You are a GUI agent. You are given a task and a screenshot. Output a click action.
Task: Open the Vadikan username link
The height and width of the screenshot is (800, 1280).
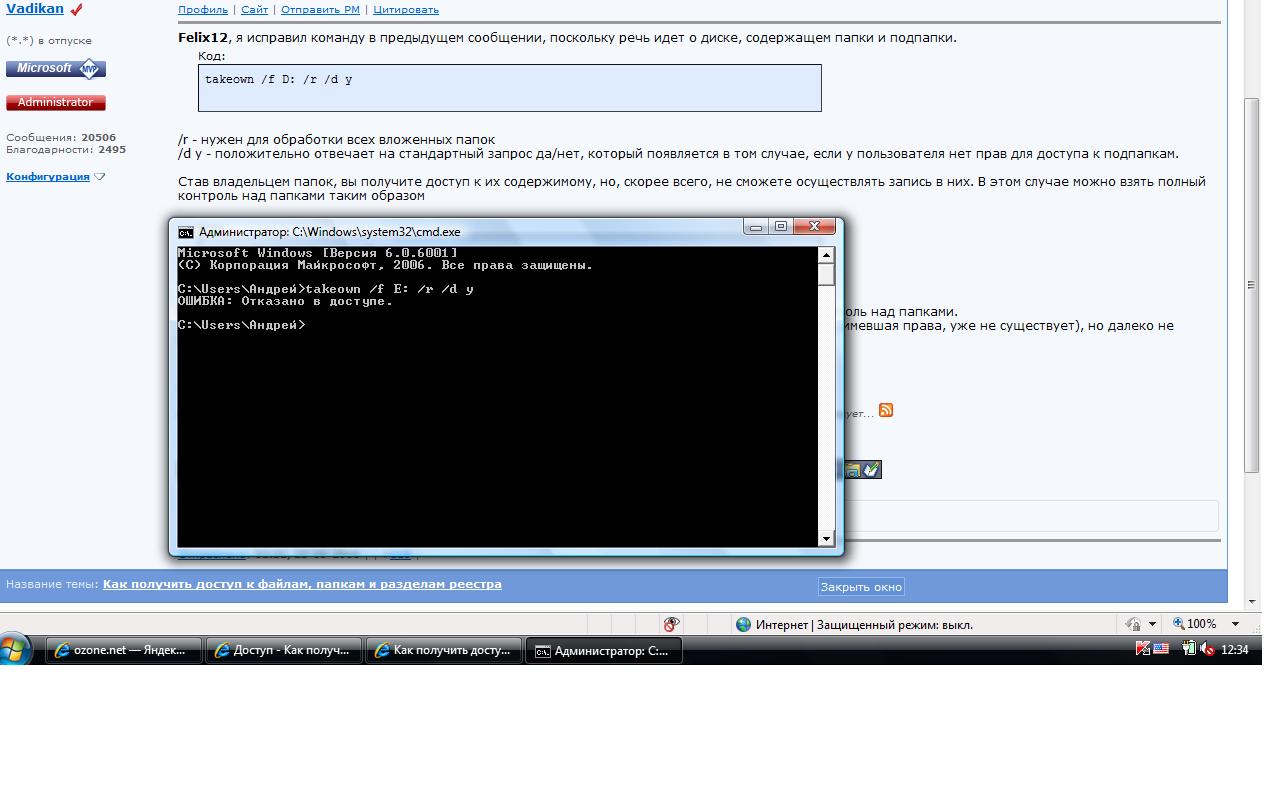coord(35,8)
